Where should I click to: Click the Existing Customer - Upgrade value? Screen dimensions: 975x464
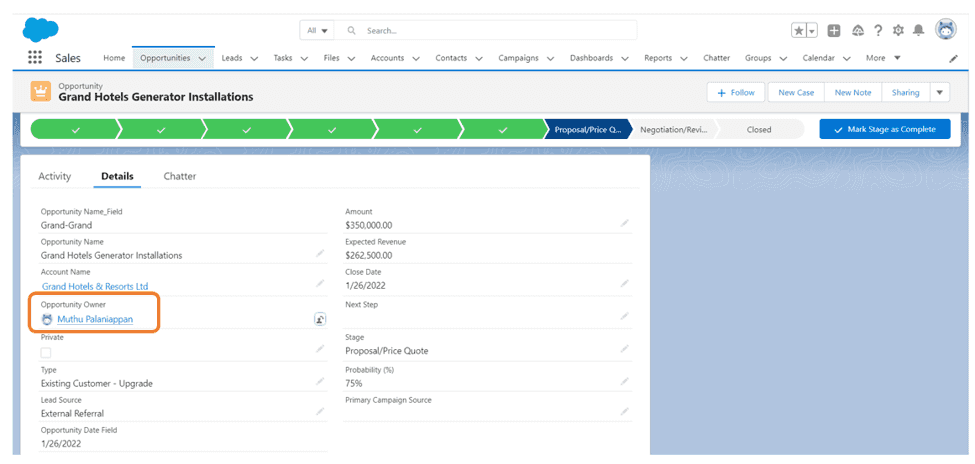tap(96, 384)
